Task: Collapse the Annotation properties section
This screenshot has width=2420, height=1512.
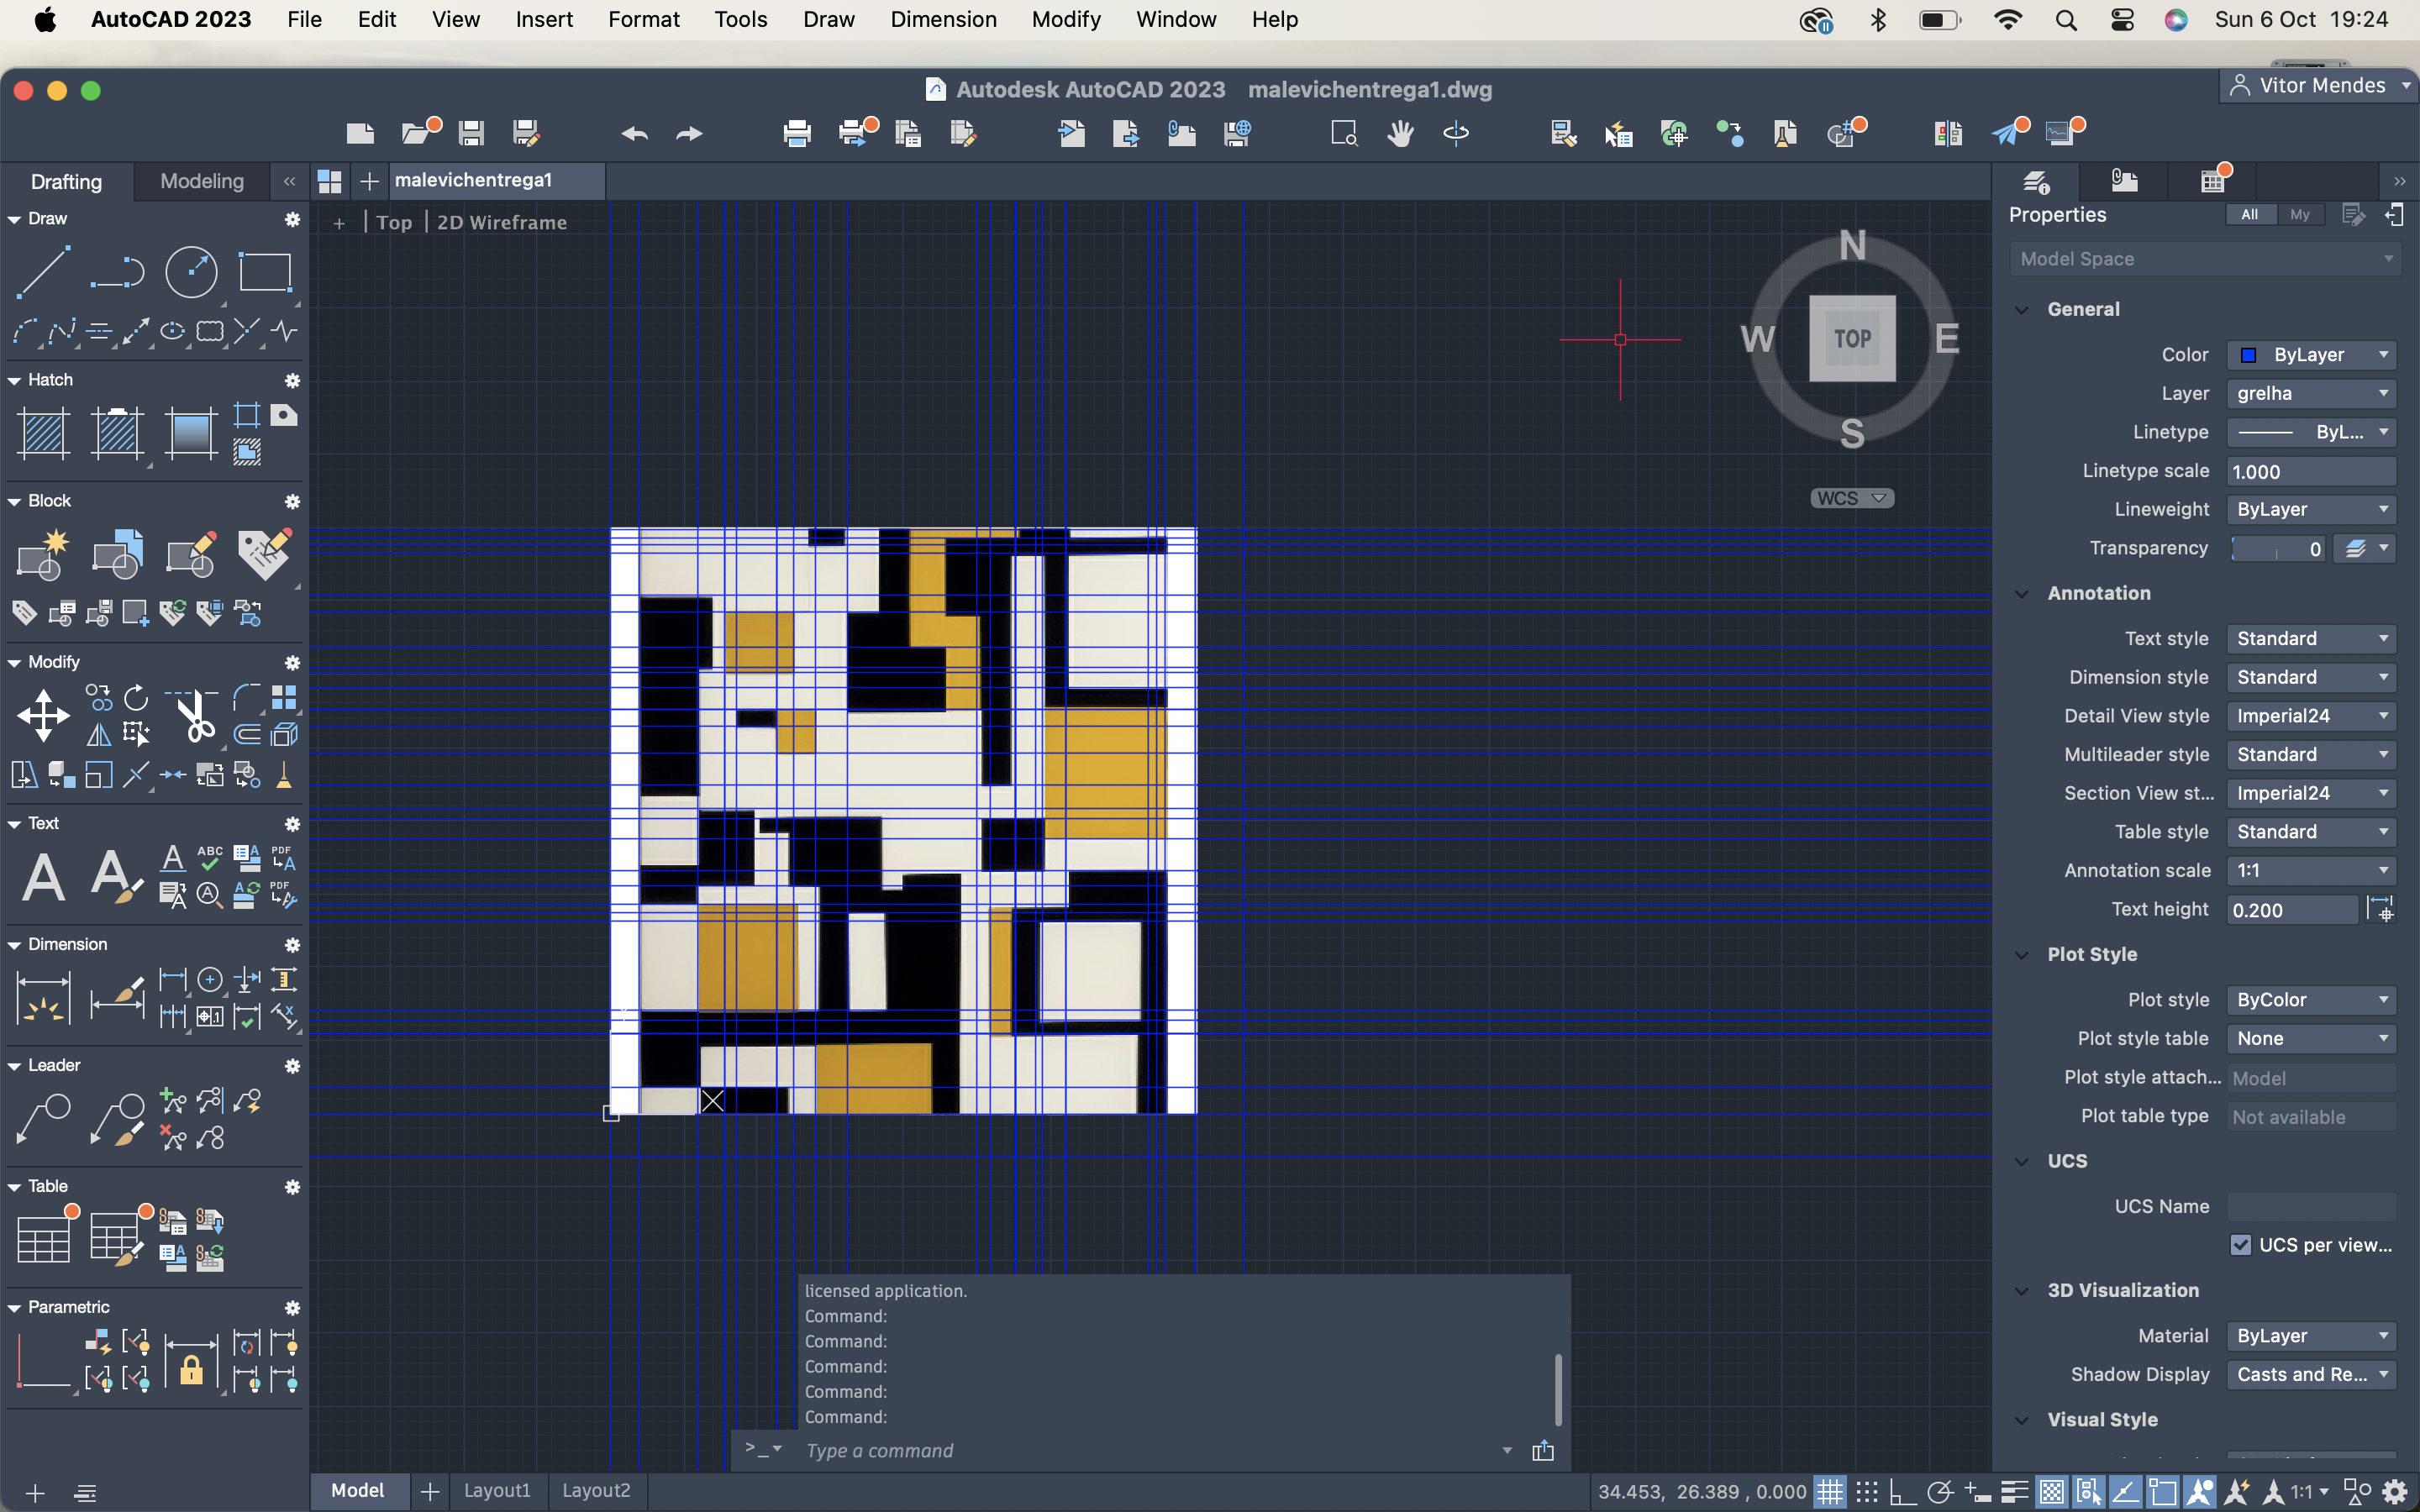Action: [x=2022, y=594]
